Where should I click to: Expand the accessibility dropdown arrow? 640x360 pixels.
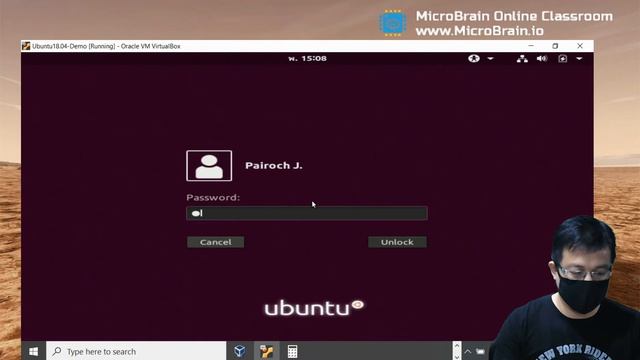[x=491, y=59]
